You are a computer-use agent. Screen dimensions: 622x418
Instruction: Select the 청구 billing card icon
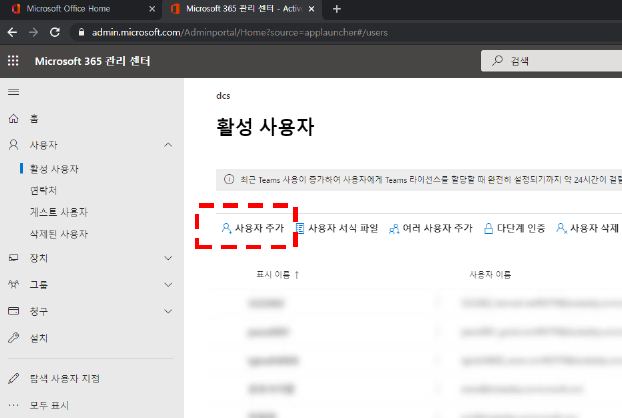click(13, 311)
